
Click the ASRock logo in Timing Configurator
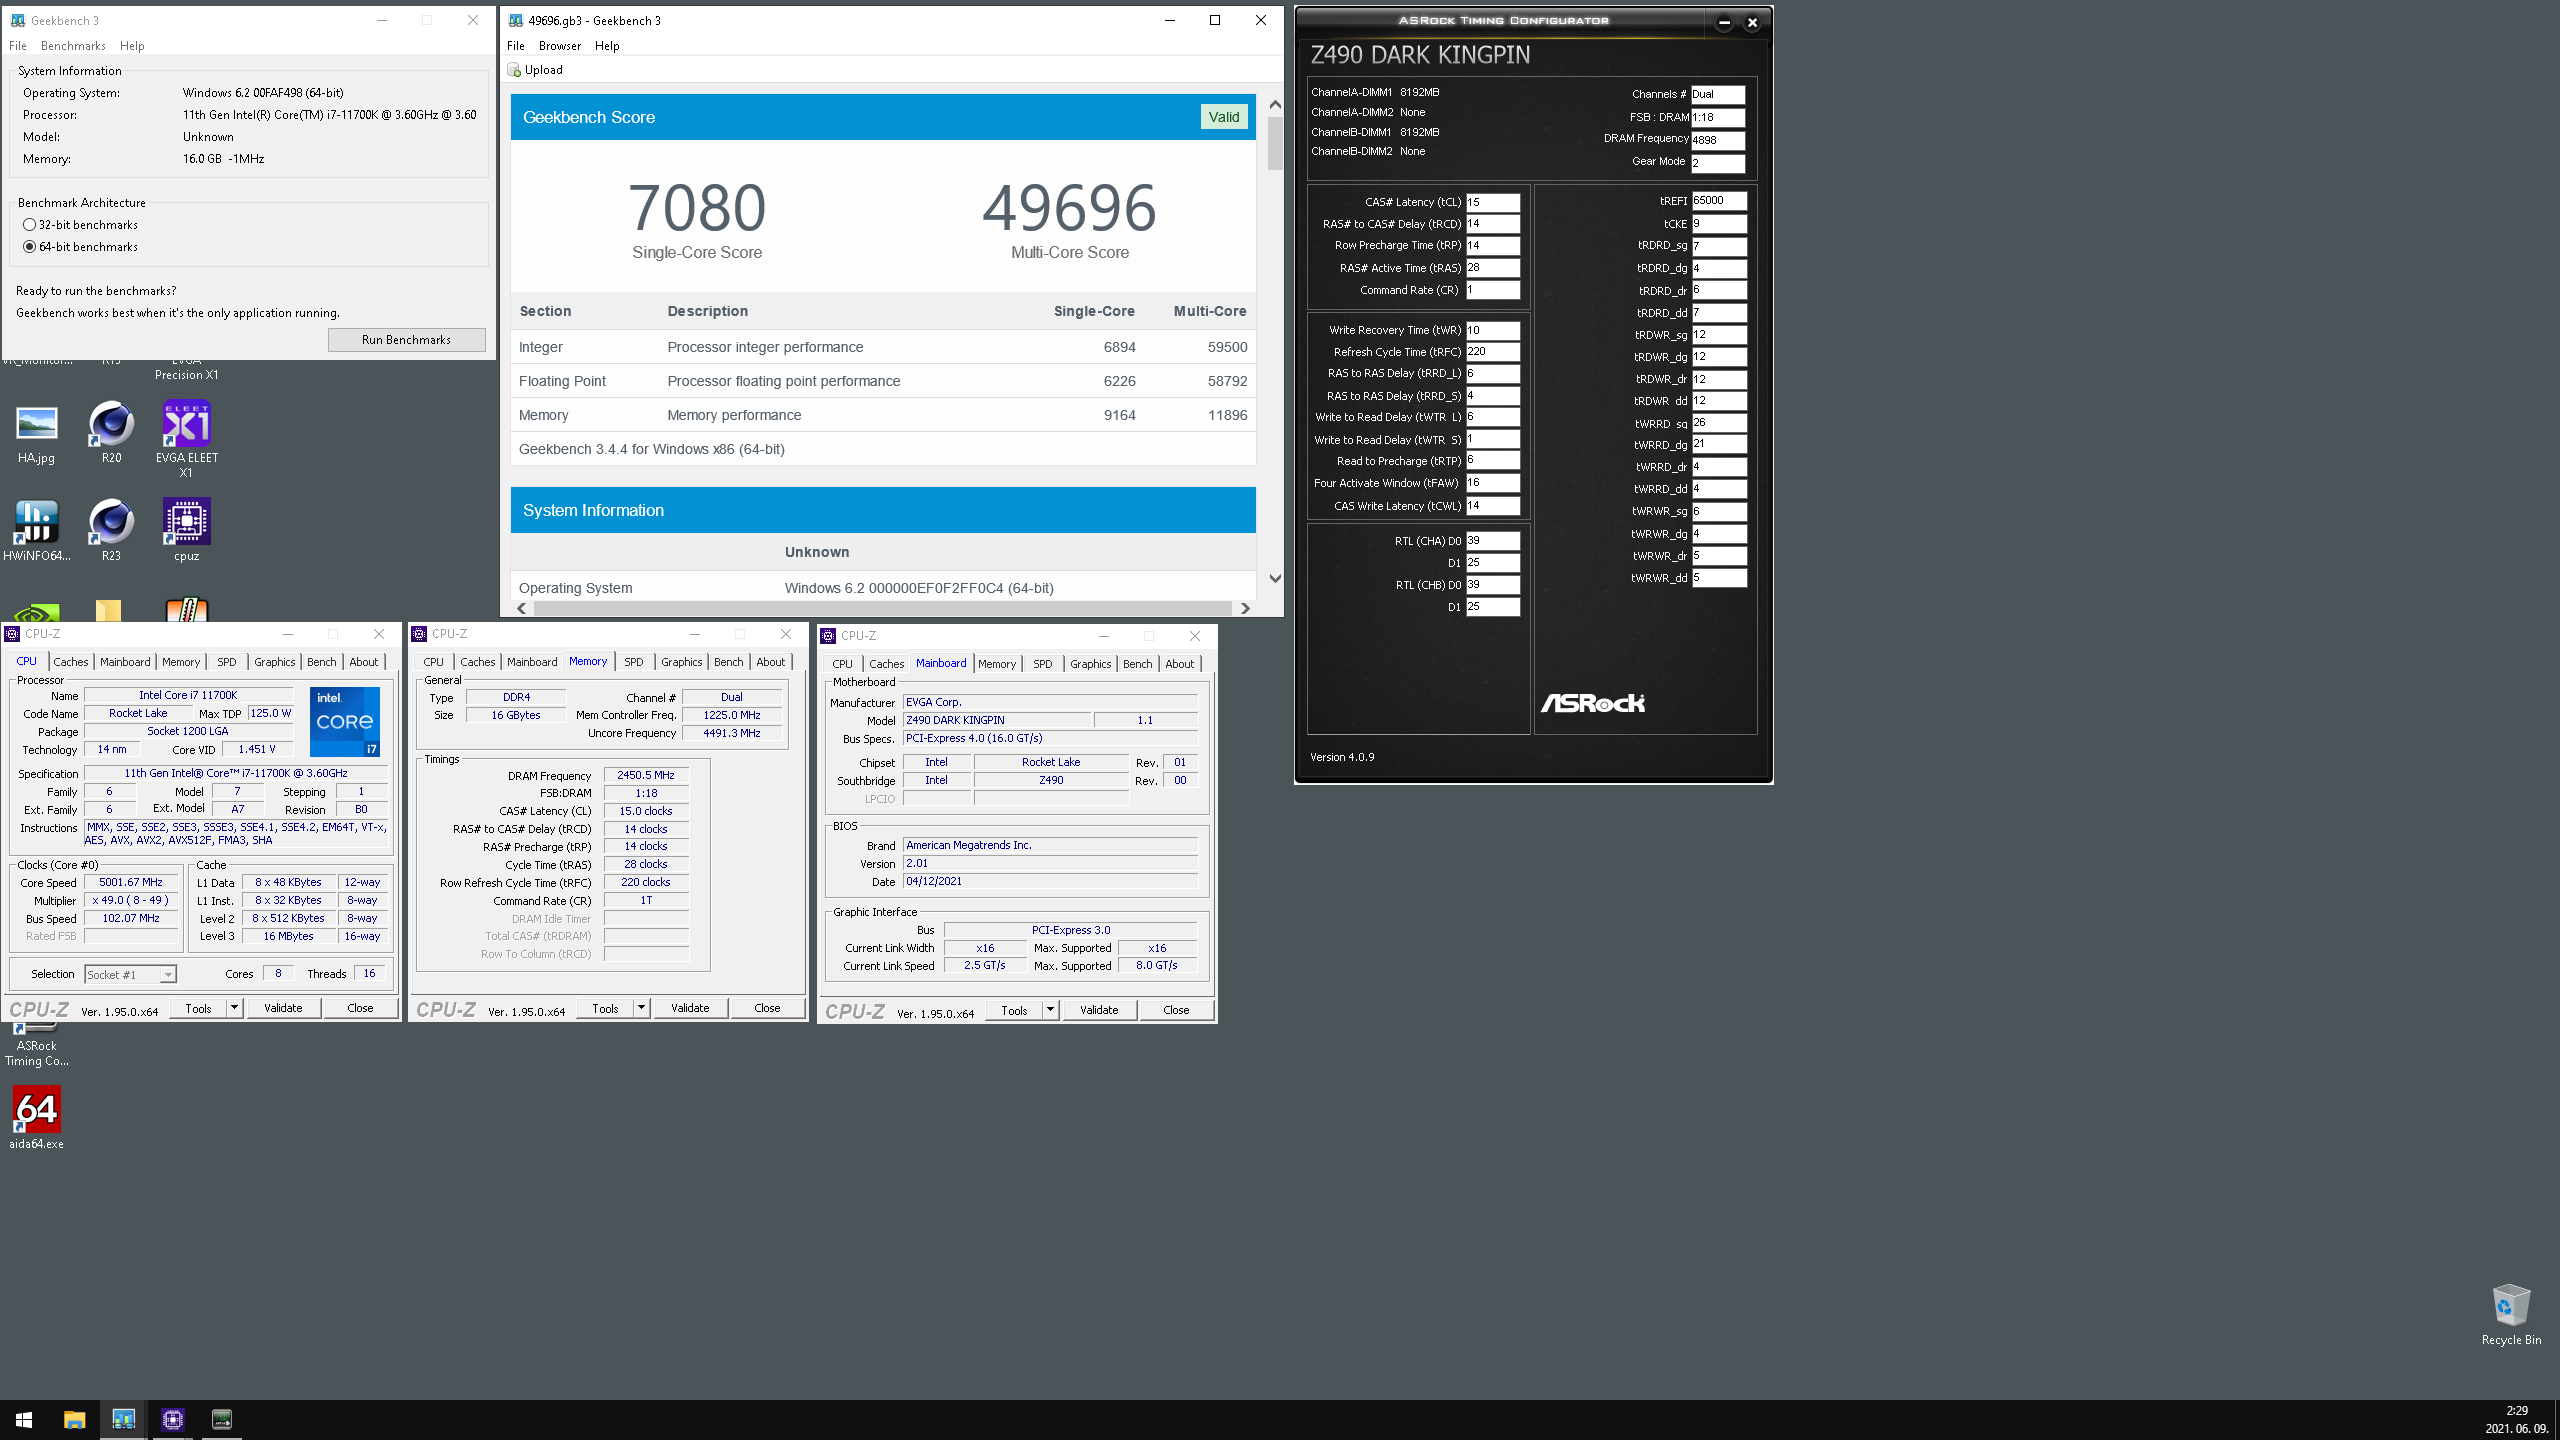tap(1592, 703)
